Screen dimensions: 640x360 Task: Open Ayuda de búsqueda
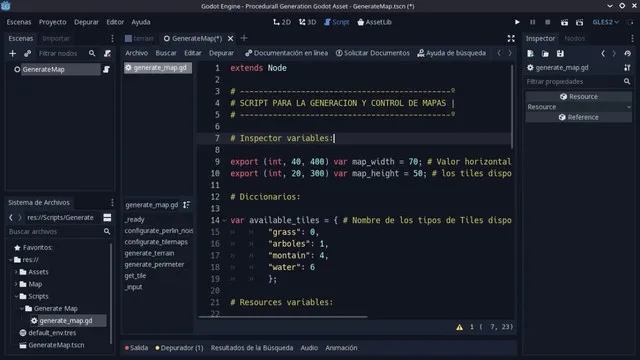pyautogui.click(x=451, y=53)
